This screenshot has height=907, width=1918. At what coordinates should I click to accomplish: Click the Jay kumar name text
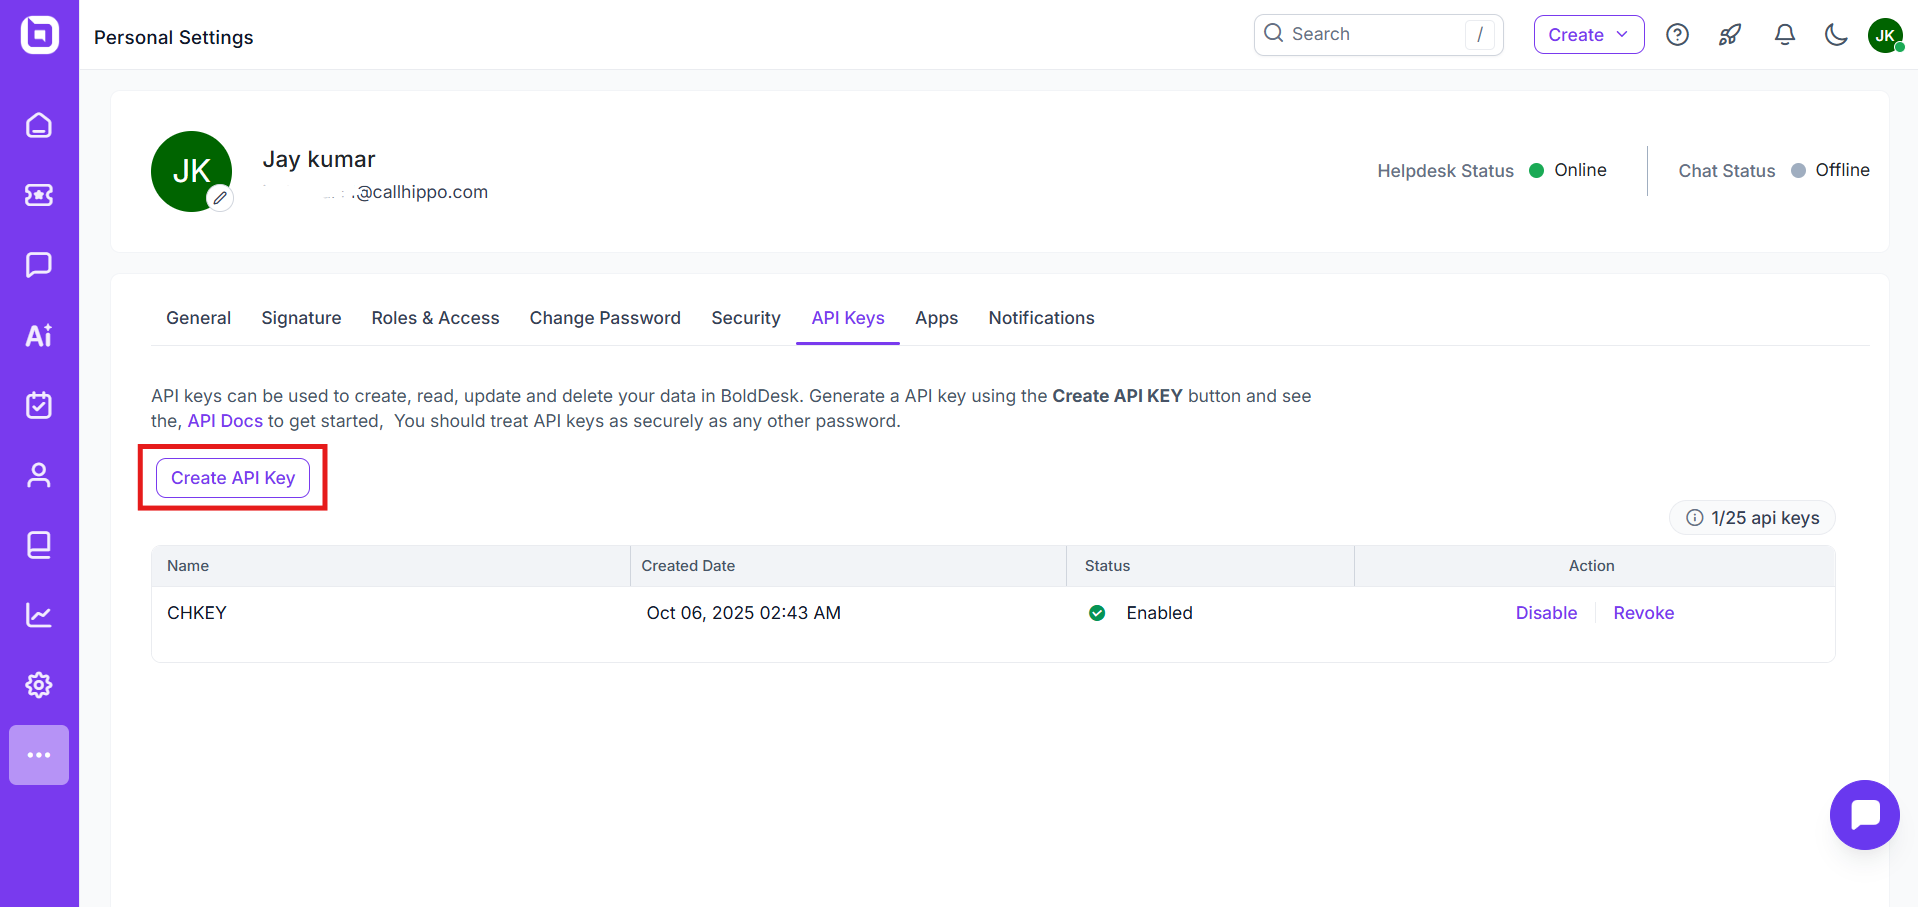pos(319,159)
